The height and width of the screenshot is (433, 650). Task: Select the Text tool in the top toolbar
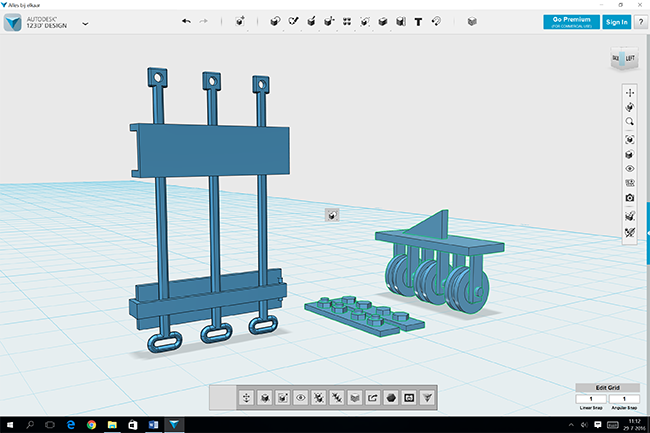418,21
